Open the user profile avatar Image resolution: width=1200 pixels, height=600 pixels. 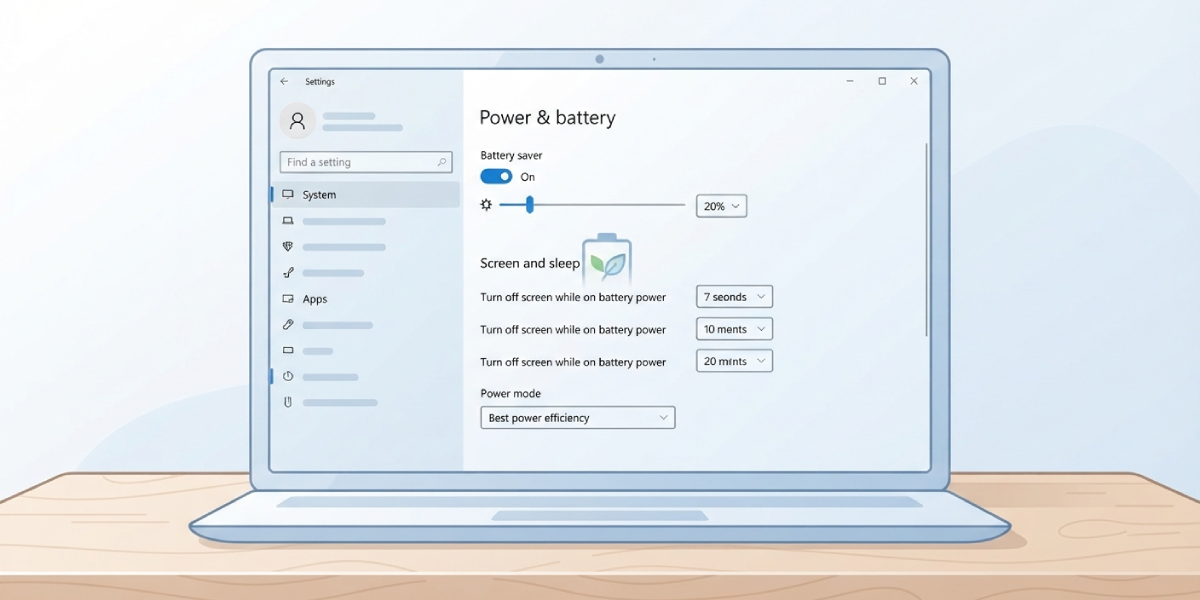coord(297,122)
